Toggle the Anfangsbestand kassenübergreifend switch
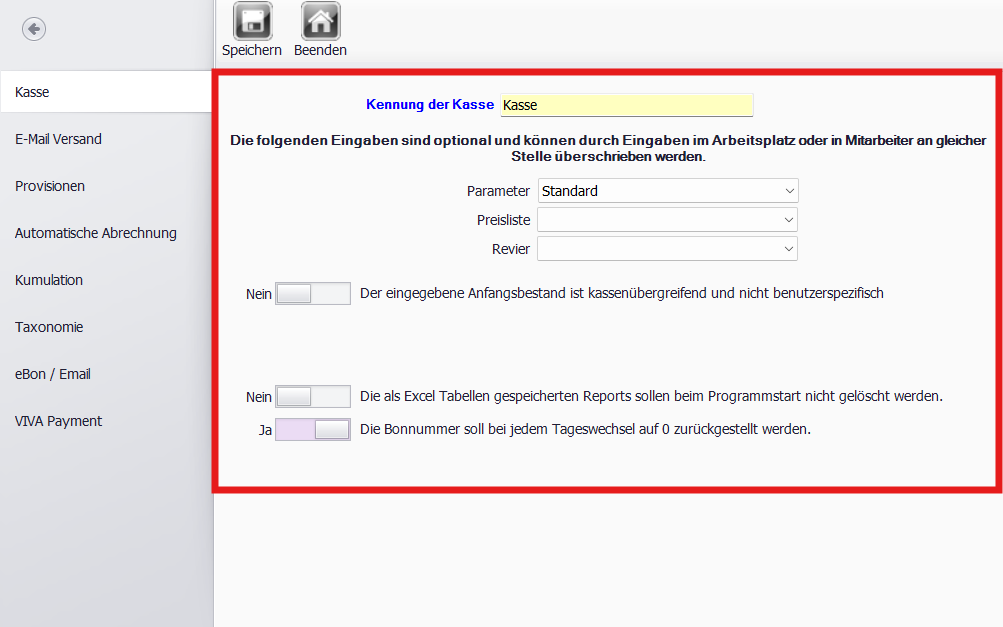The image size is (1003, 627). pyautogui.click(x=313, y=294)
